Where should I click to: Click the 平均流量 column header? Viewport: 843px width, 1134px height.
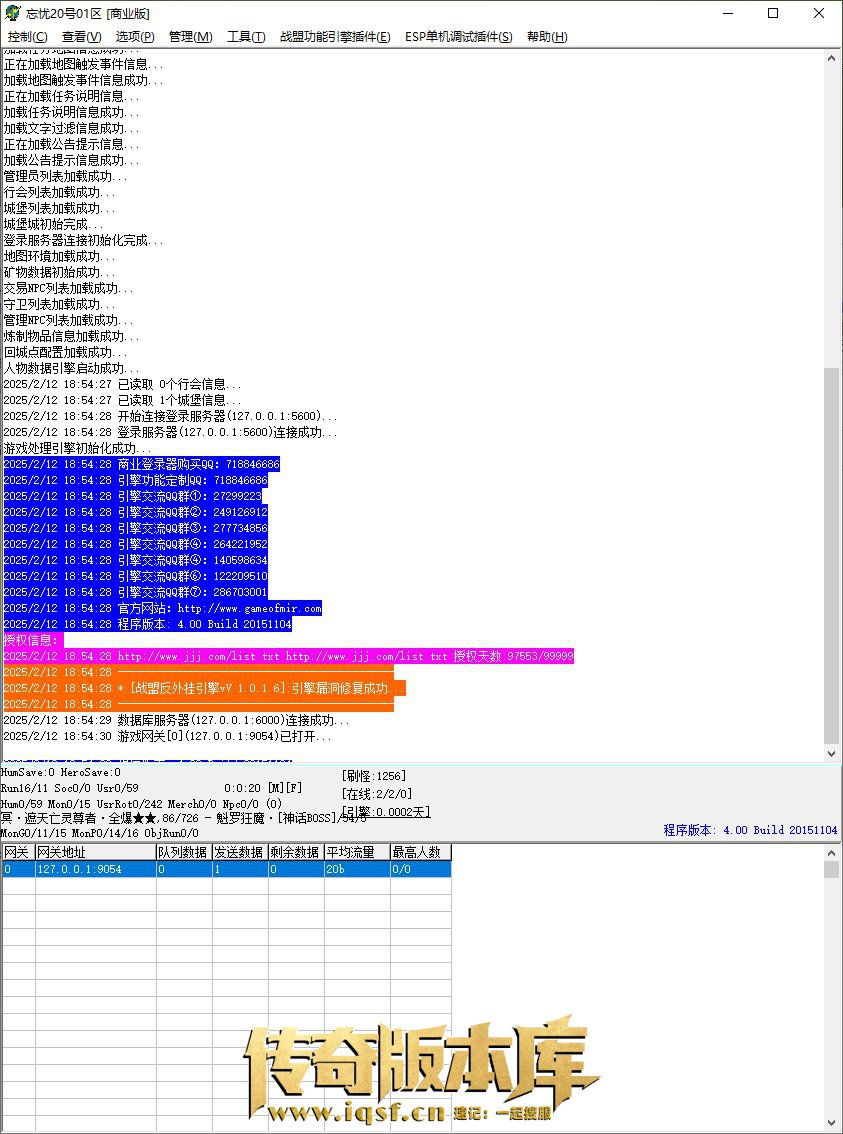[x=356, y=852]
